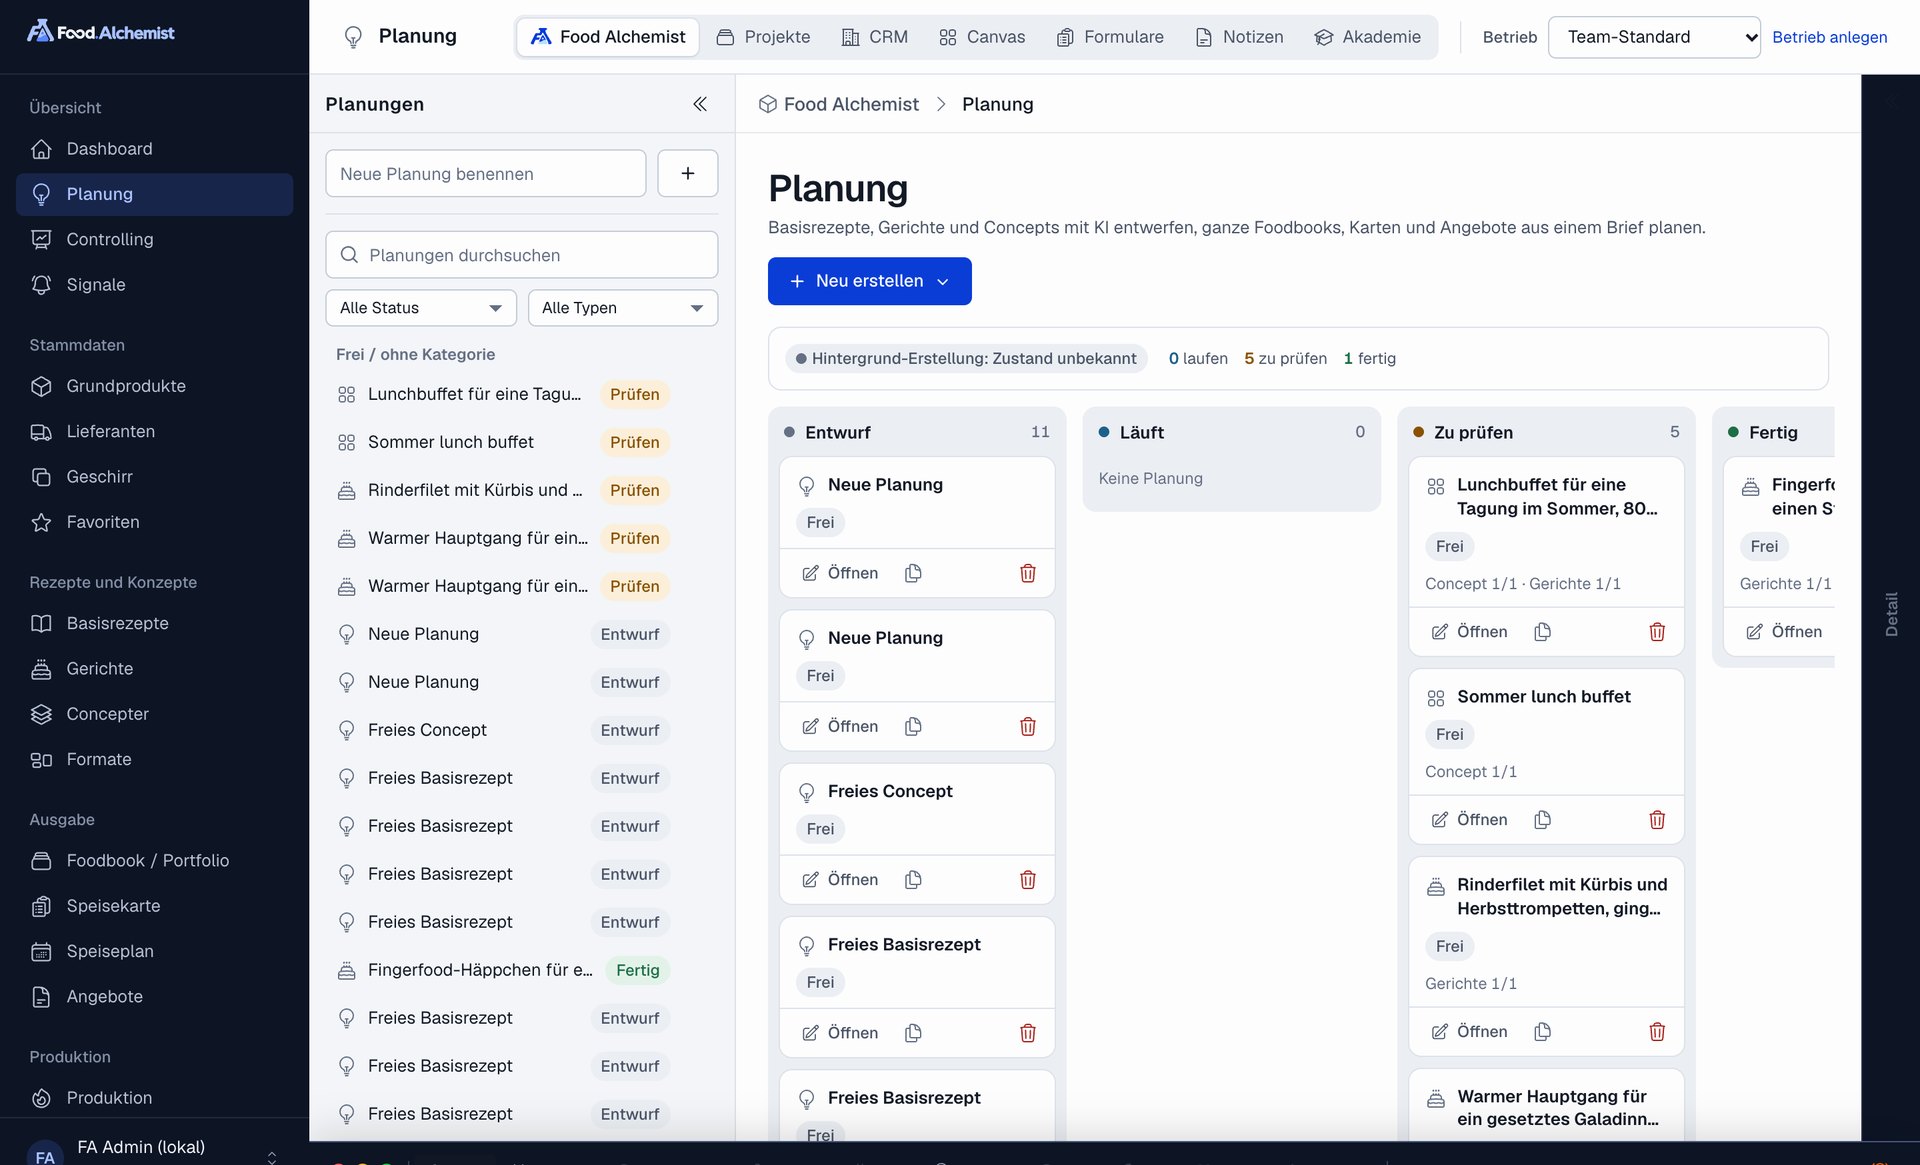
Task: Open the Alle Status filter dropdown
Action: (421, 308)
